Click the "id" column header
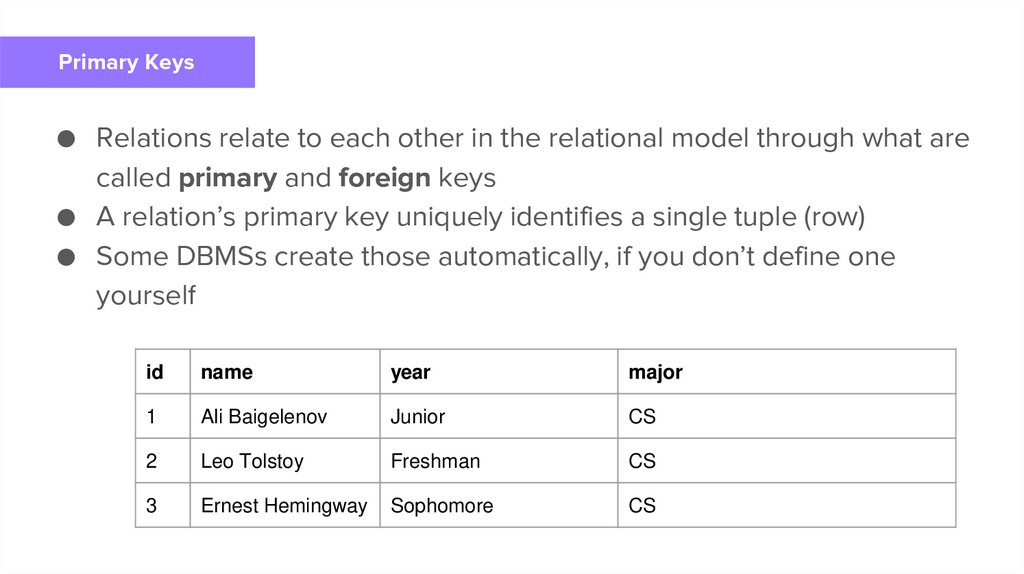The image size is (1024, 574). pyautogui.click(x=155, y=372)
